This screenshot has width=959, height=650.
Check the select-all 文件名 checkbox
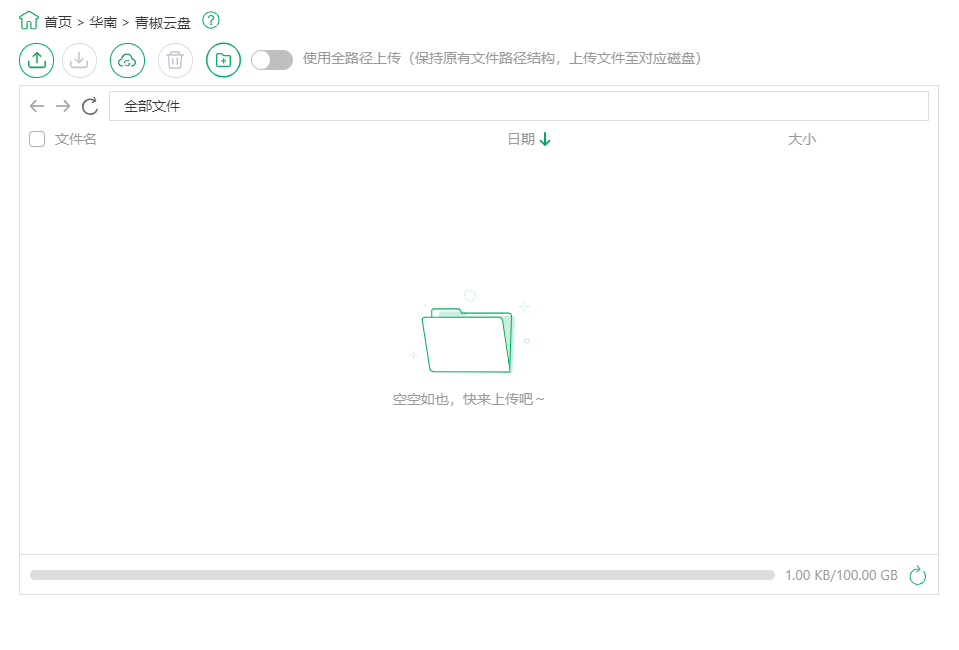coord(37,139)
